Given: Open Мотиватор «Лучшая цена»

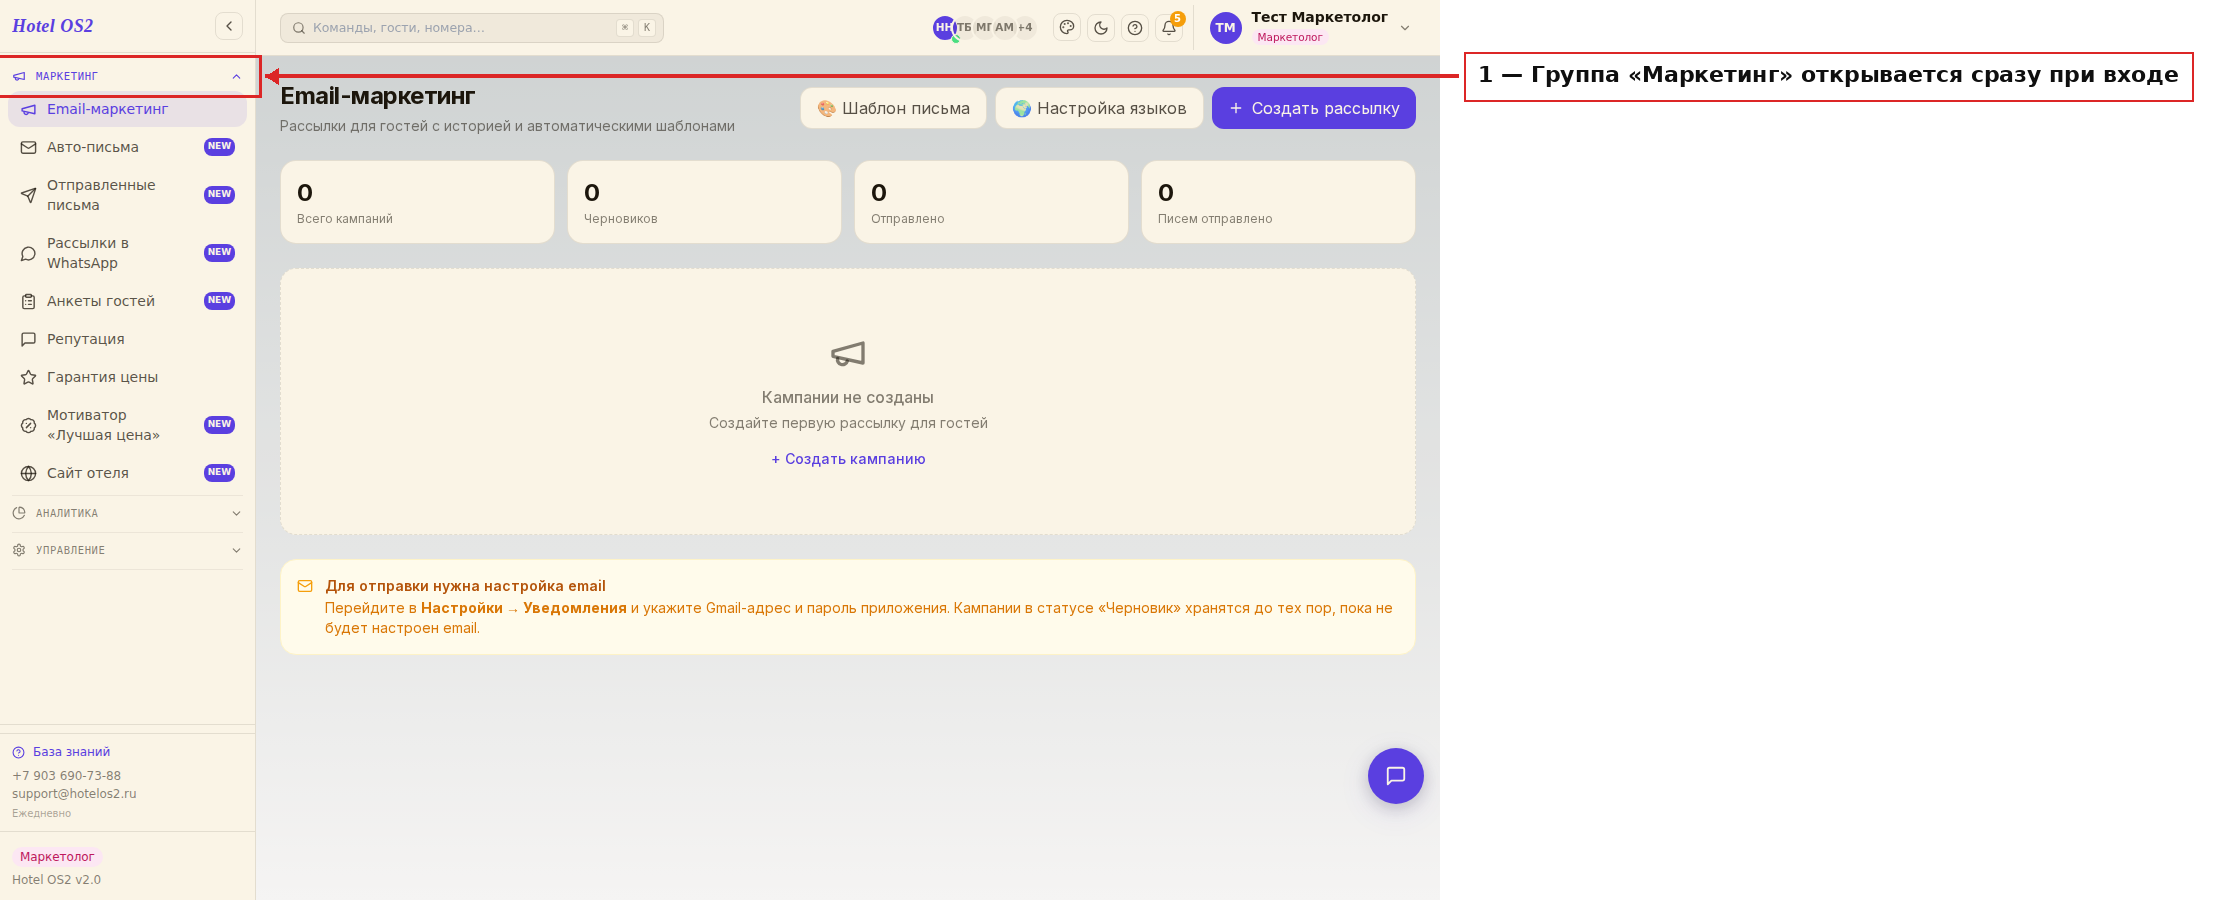Looking at the screenshot, I should [127, 425].
